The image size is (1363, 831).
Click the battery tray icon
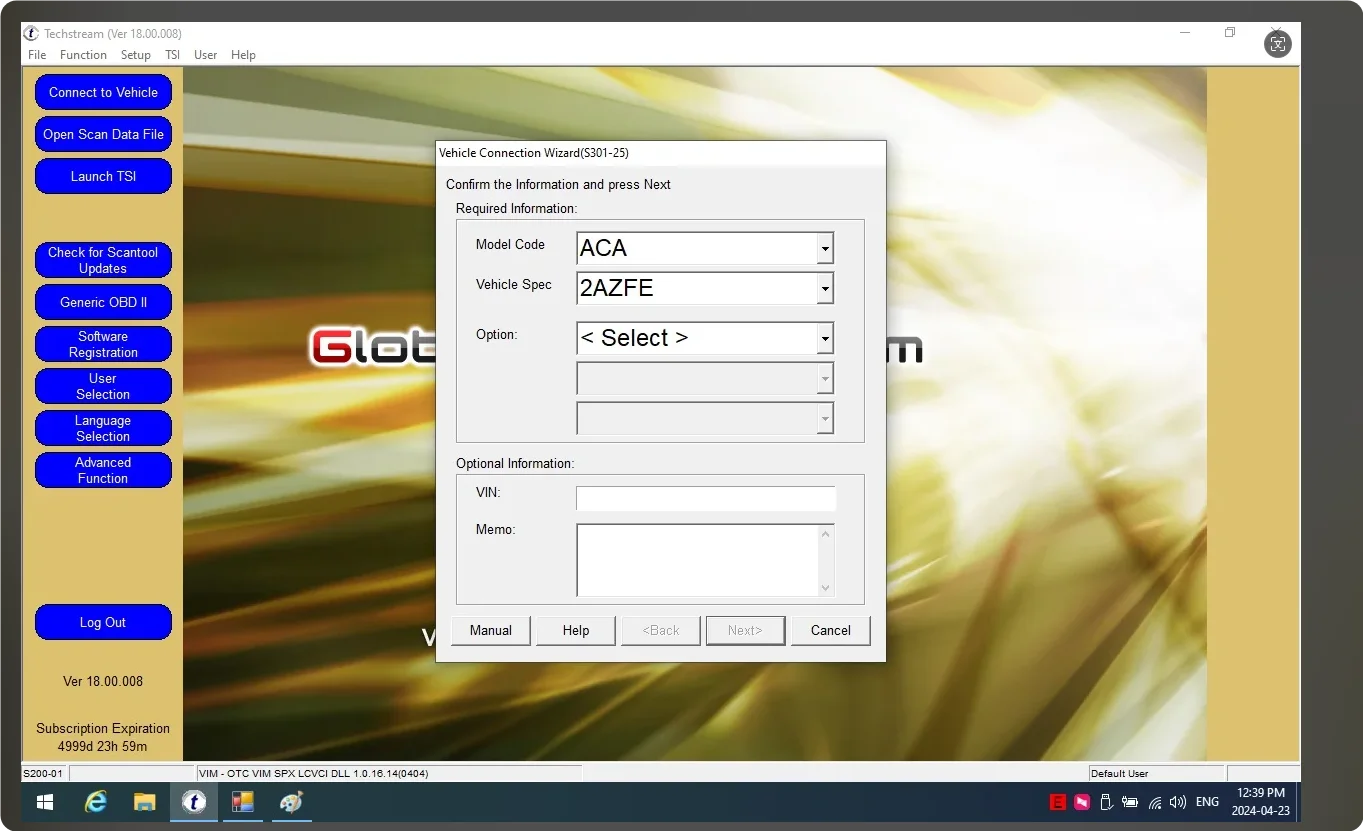click(x=1130, y=802)
